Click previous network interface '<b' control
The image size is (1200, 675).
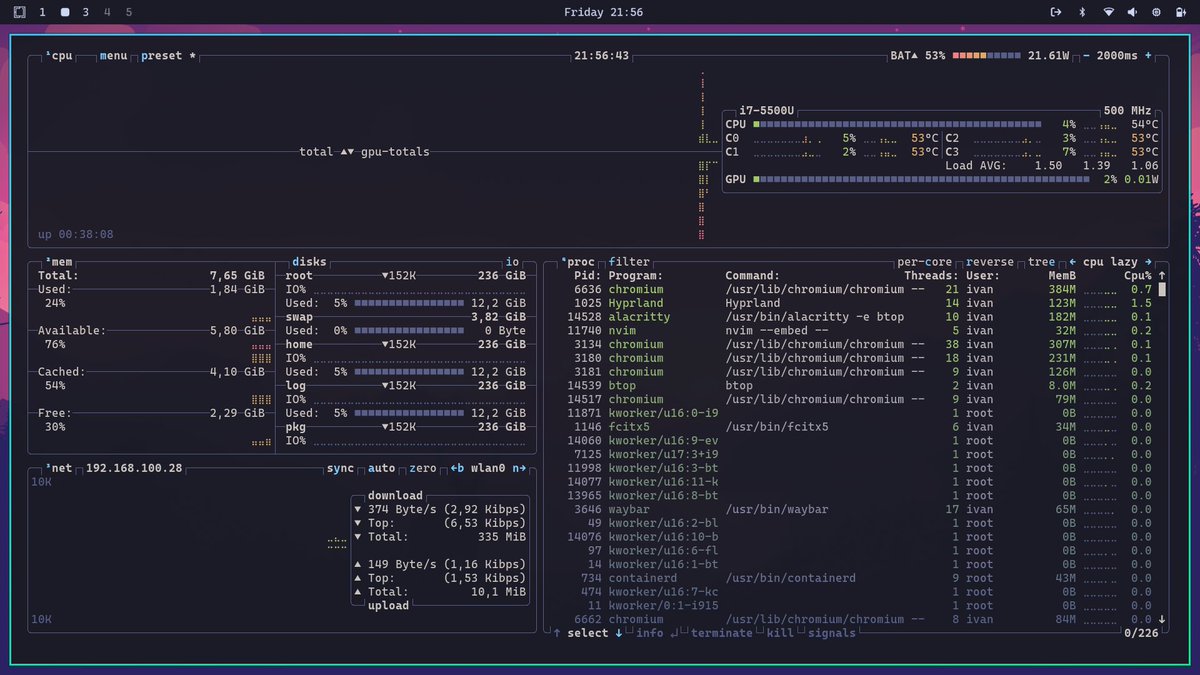coord(457,468)
